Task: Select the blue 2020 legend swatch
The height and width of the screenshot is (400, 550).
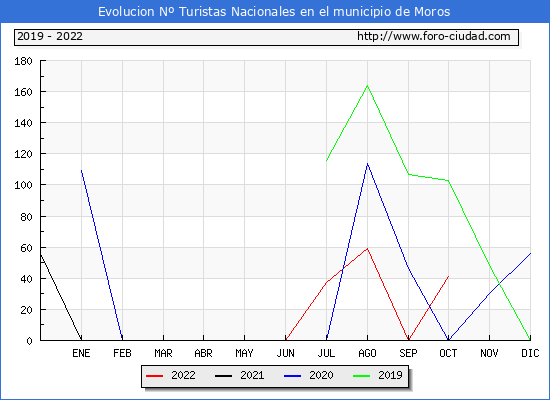Action: point(293,376)
